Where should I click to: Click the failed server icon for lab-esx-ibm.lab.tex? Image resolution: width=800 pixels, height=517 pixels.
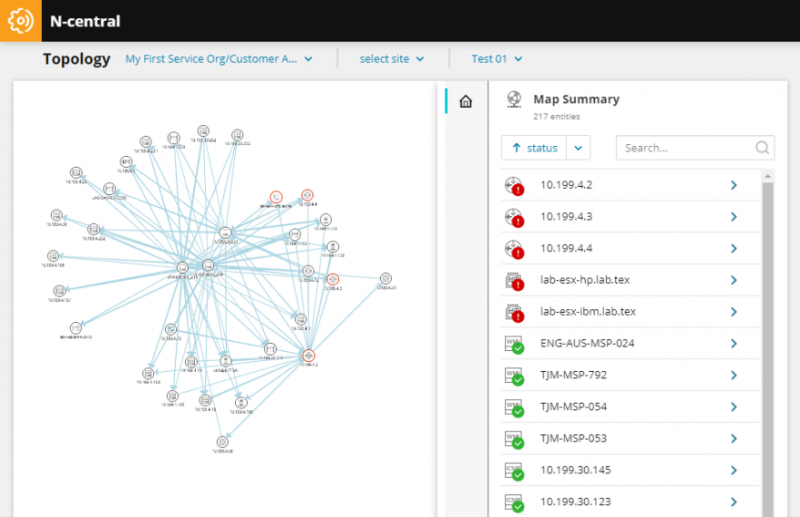click(x=514, y=312)
